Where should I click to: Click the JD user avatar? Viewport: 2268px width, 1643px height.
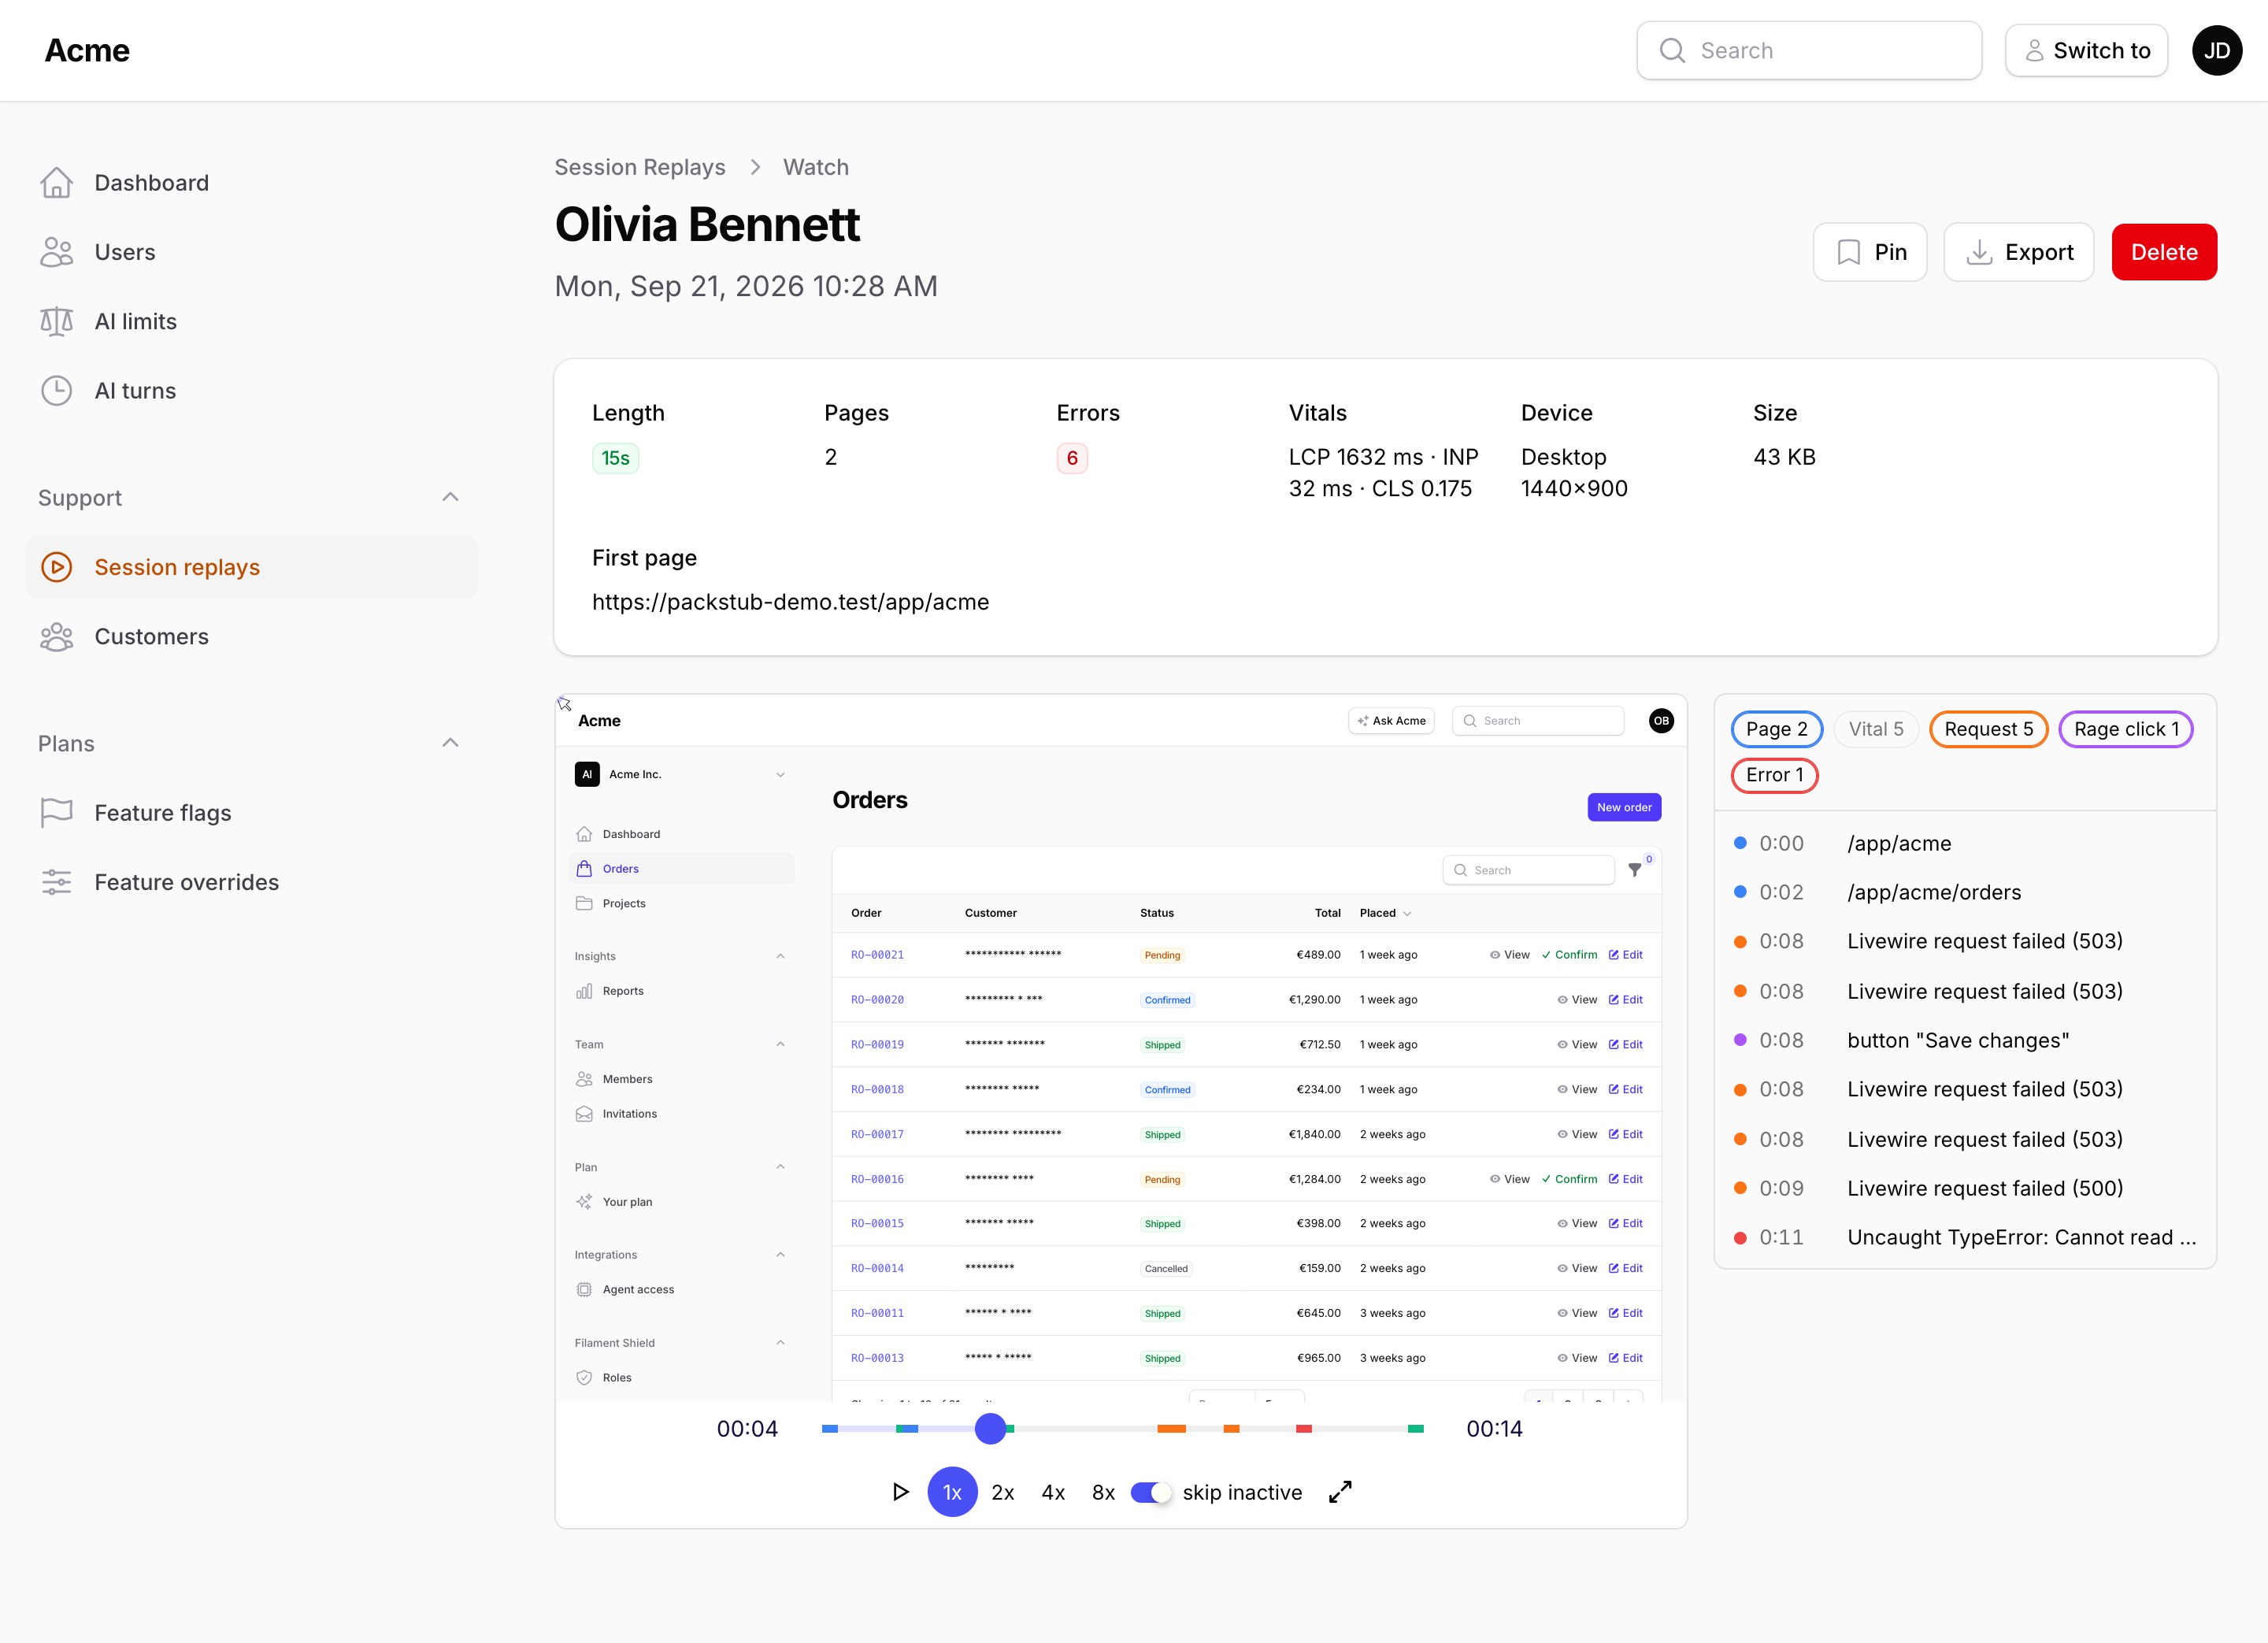click(x=2216, y=50)
